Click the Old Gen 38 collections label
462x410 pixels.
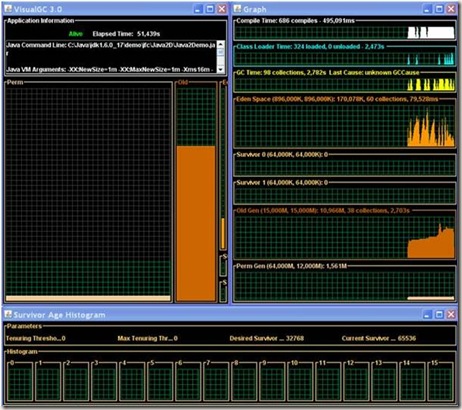pos(323,211)
